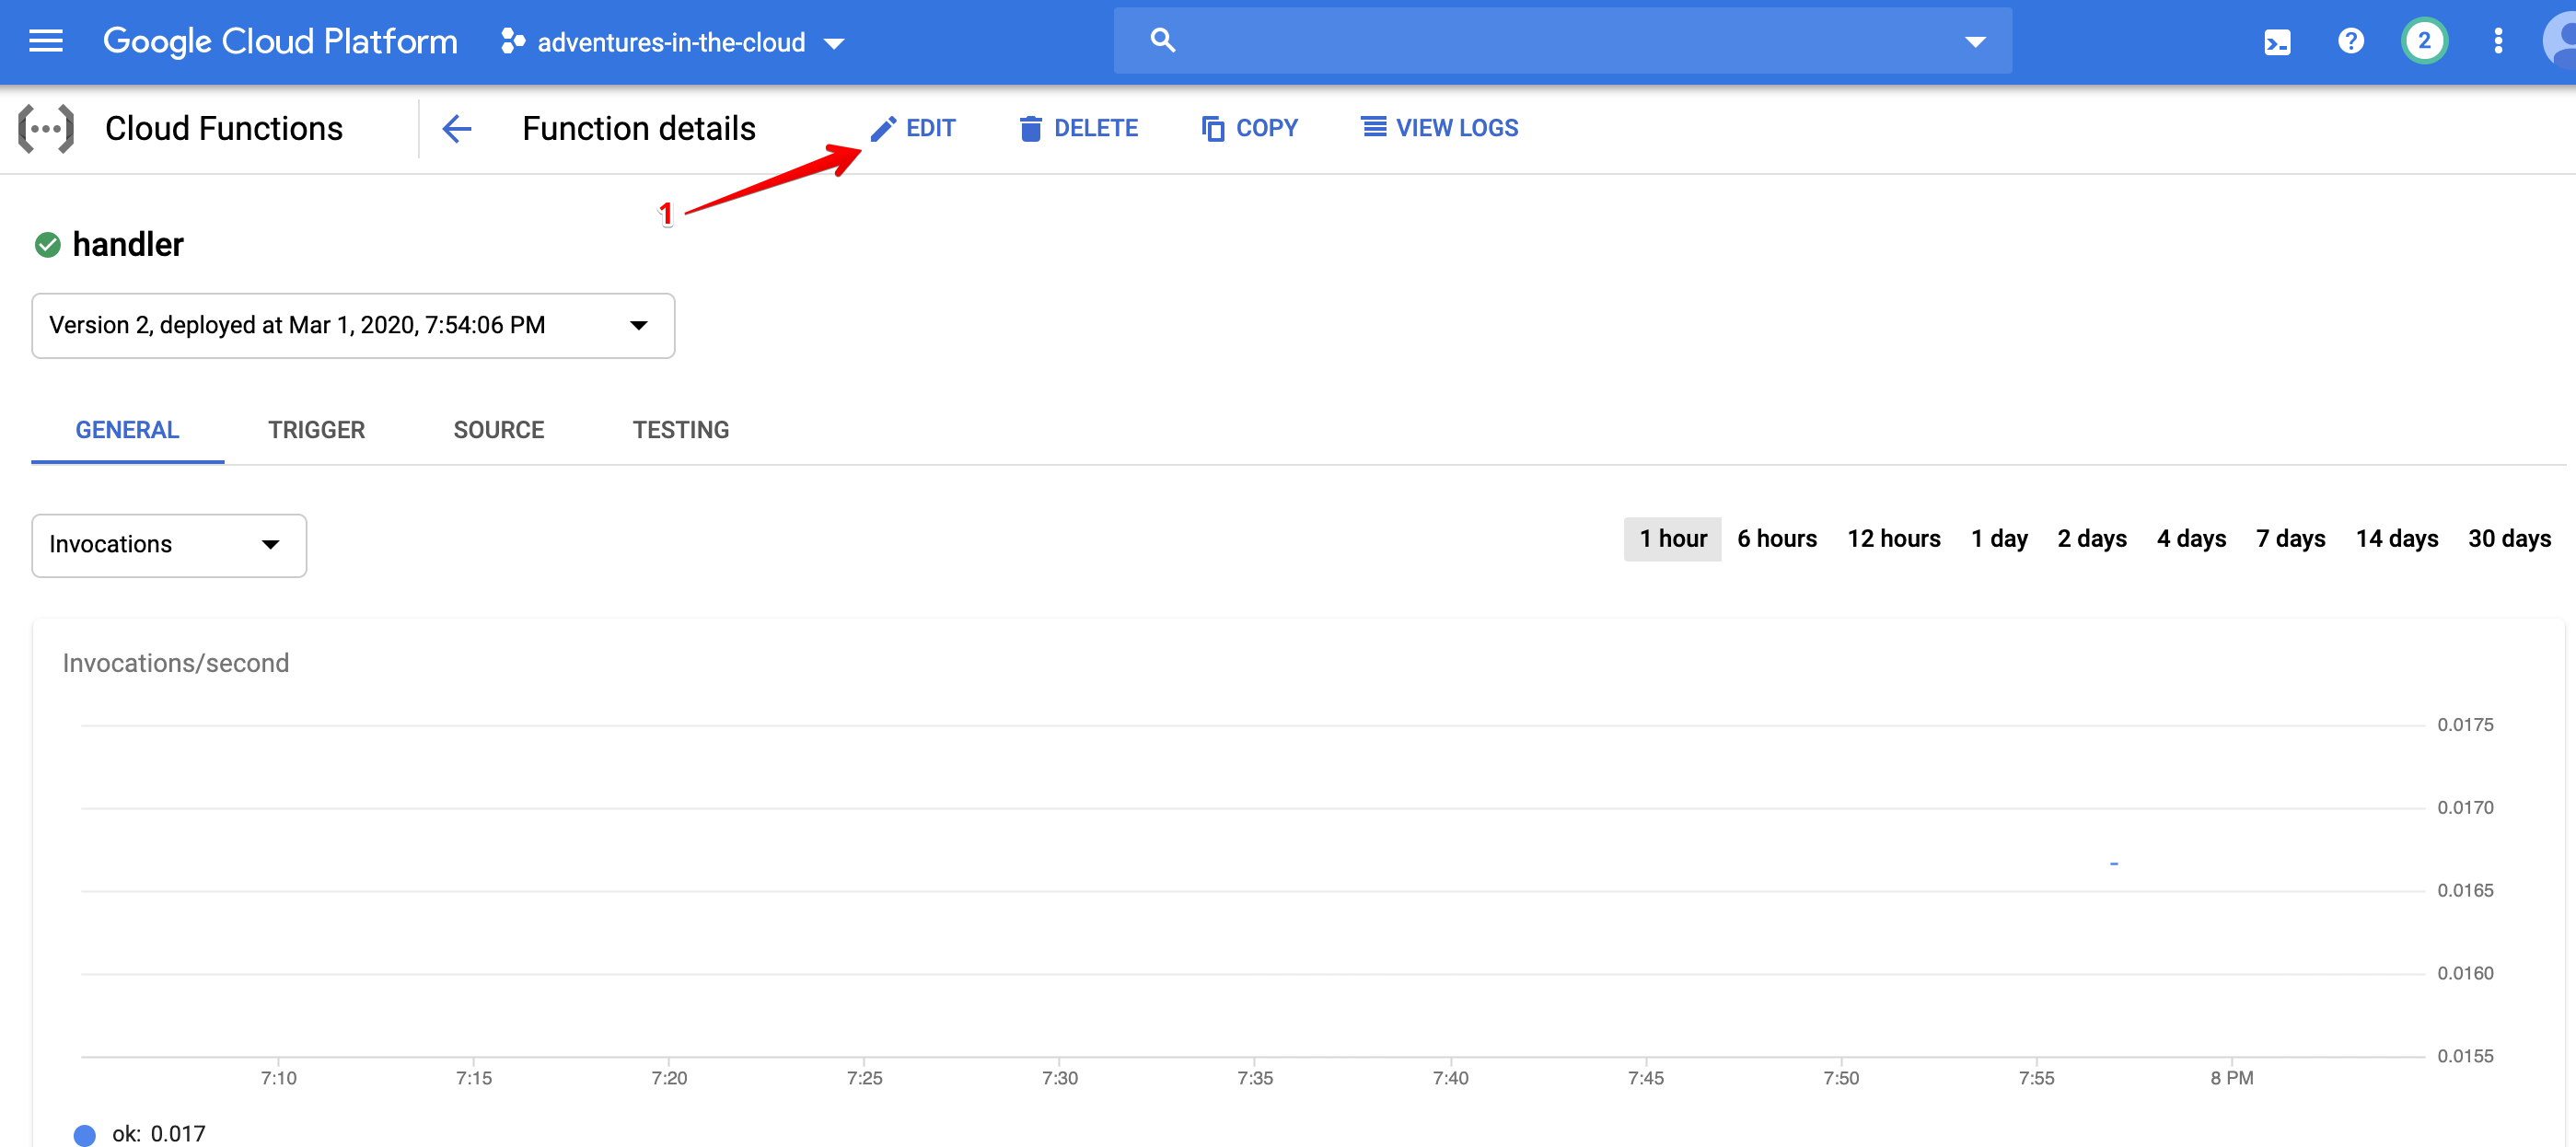Screen dimensions: 2576x1147
Task: Click the DELETE trash icon
Action: [x=1030, y=128]
